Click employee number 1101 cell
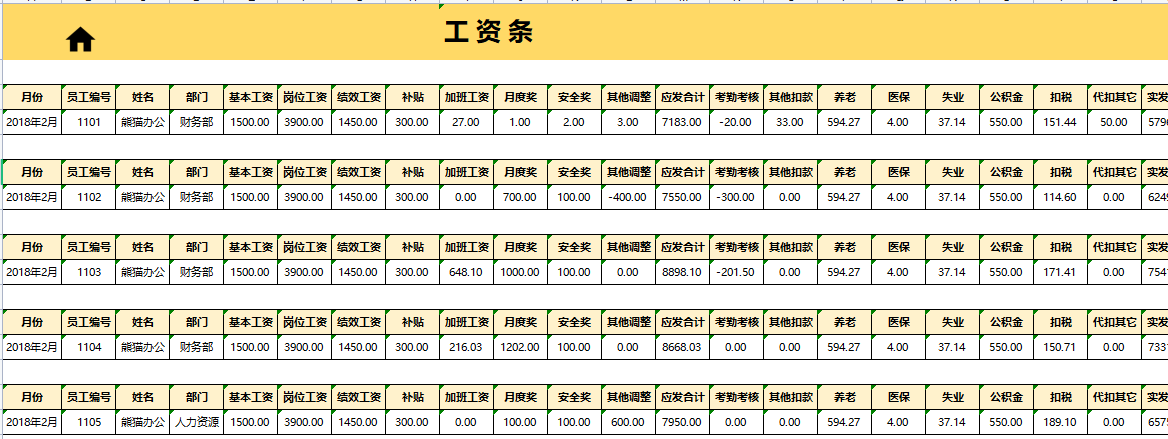 [x=89, y=122]
